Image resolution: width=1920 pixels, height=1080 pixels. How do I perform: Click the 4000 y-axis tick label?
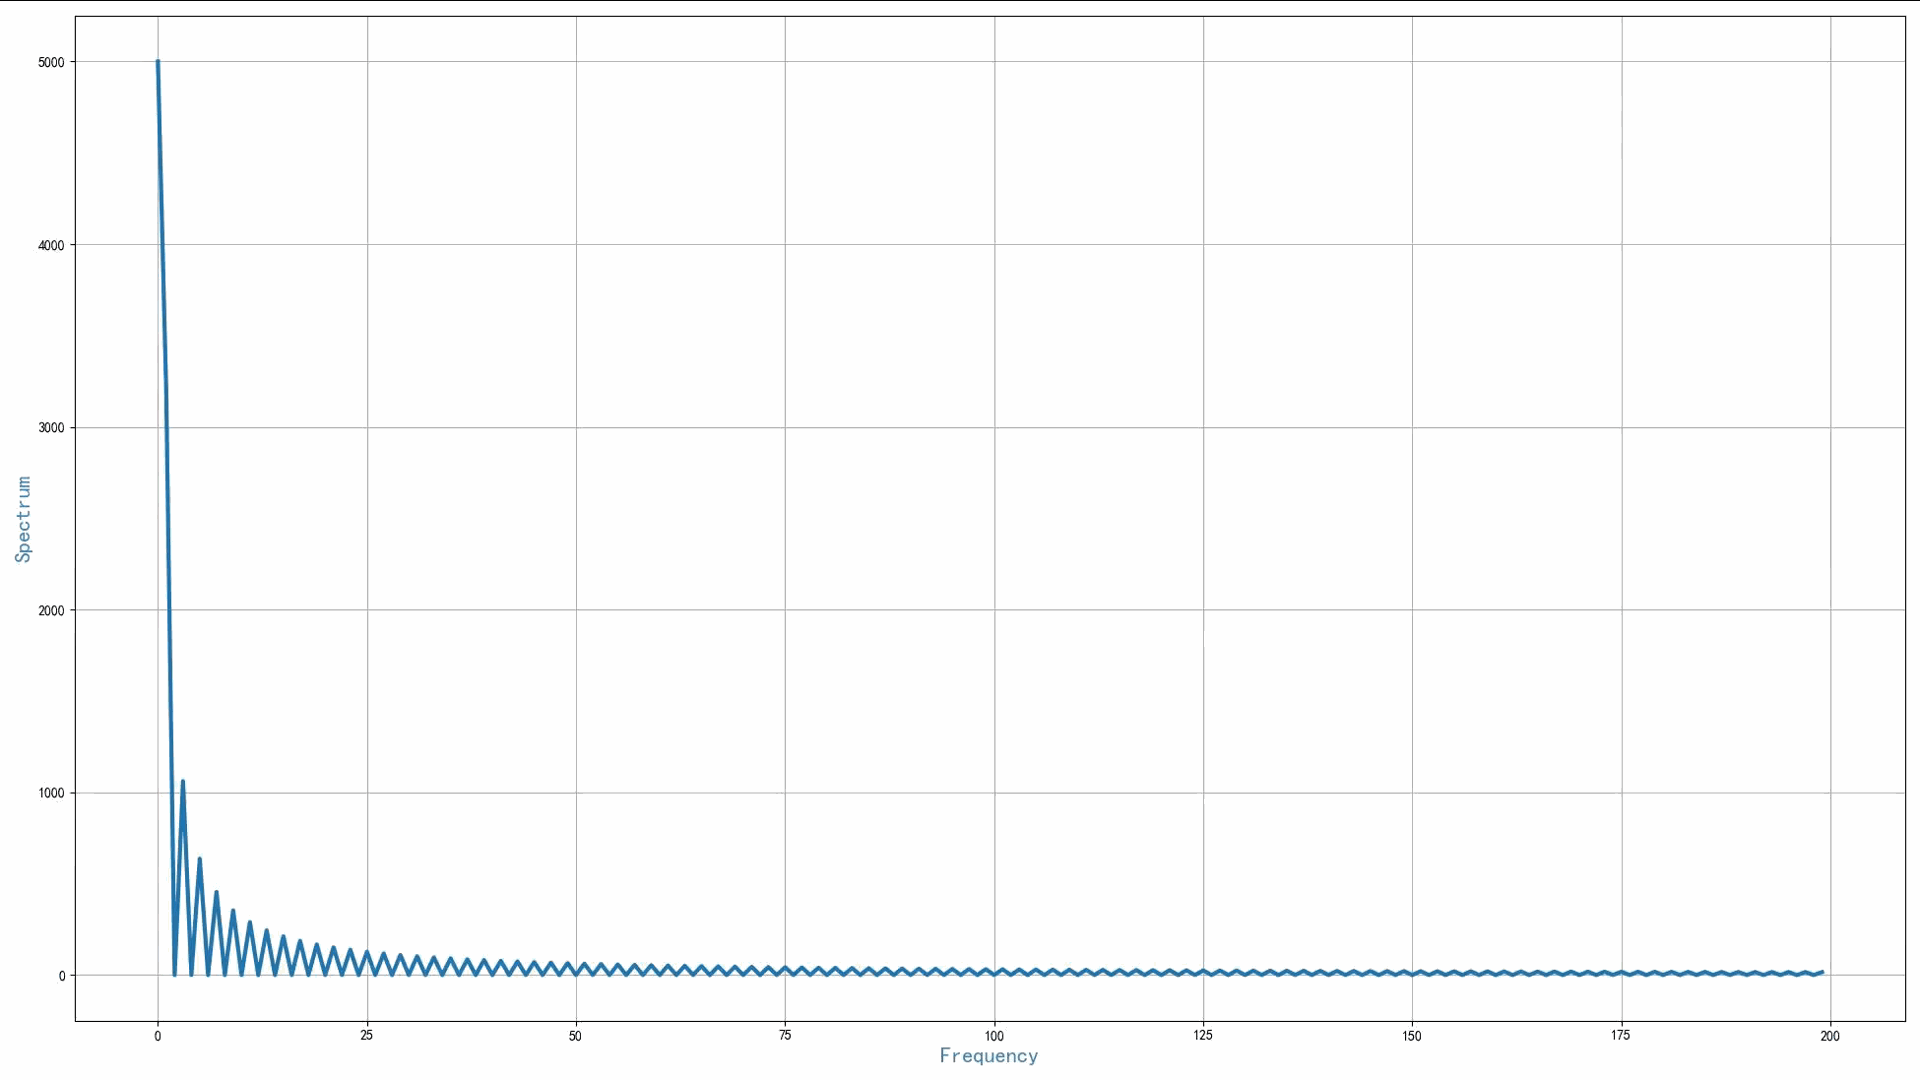coord(51,245)
